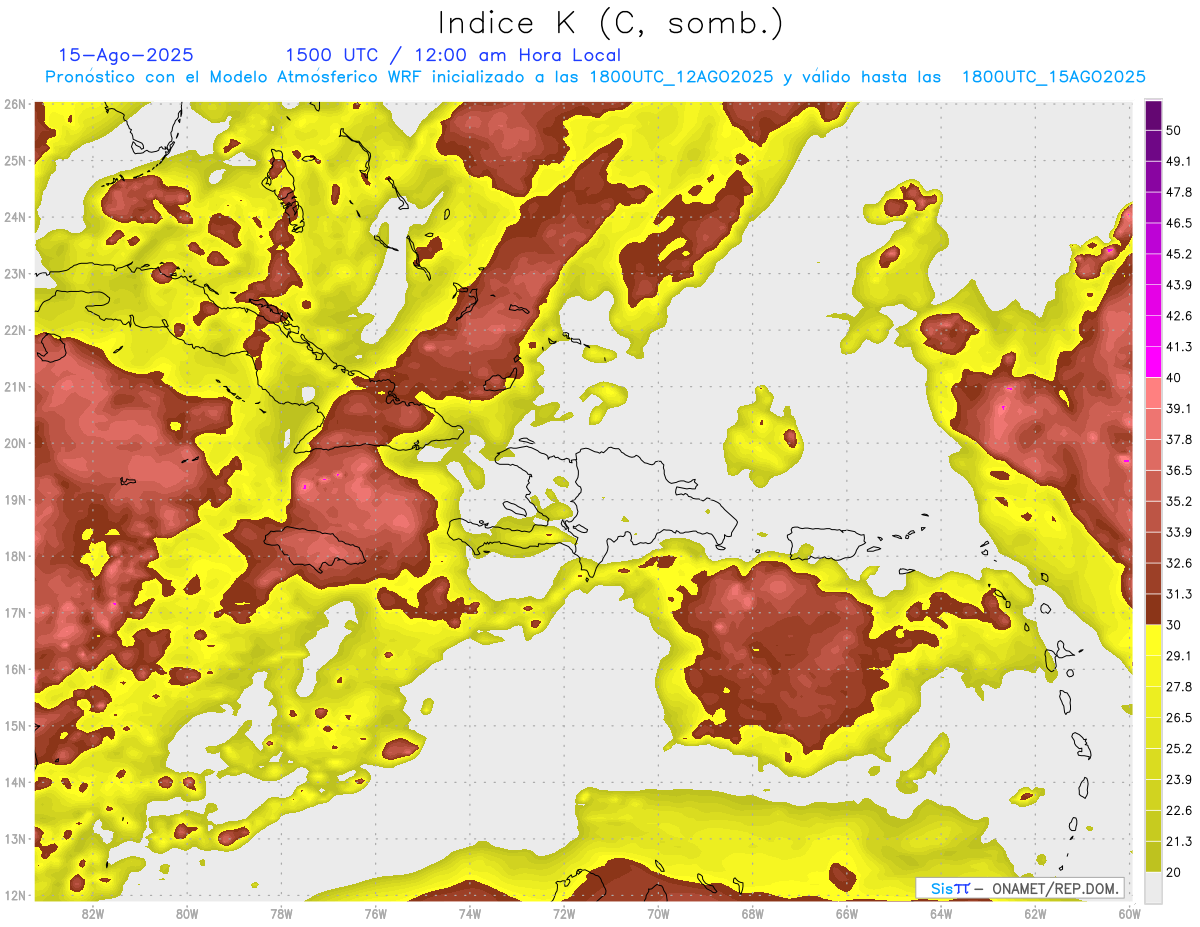Select the '15-Ago-2025' date text
Viewport: 1200px width, 927px height.
click(x=126, y=55)
